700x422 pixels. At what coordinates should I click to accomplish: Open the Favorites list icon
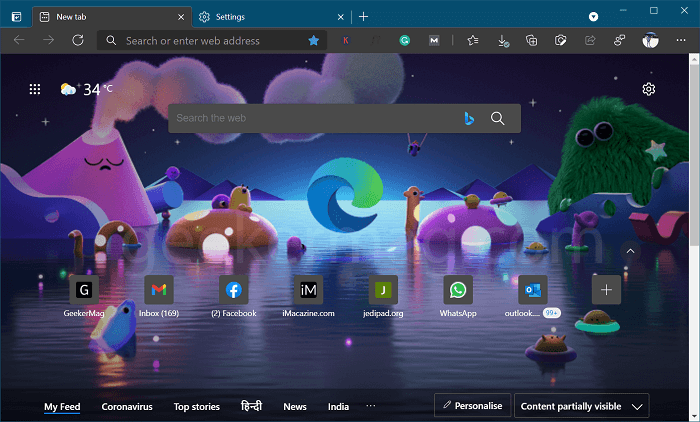pyautogui.click(x=473, y=41)
